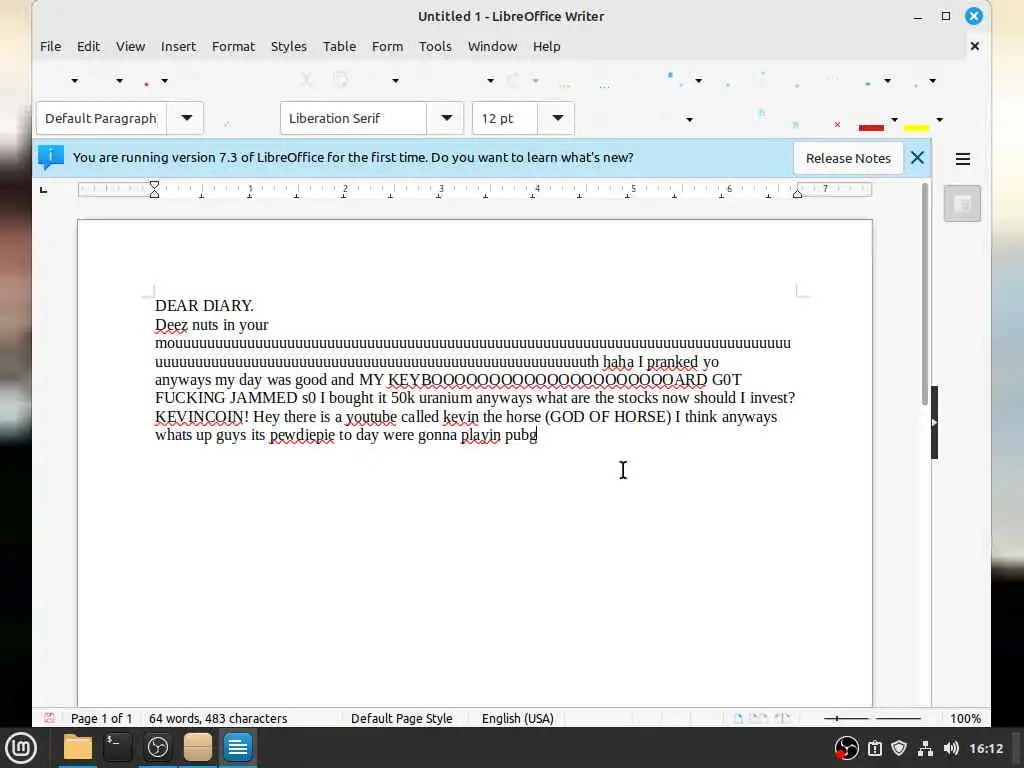Click the right indent marker on the ruler
This screenshot has height=768, width=1024.
[x=797, y=193]
